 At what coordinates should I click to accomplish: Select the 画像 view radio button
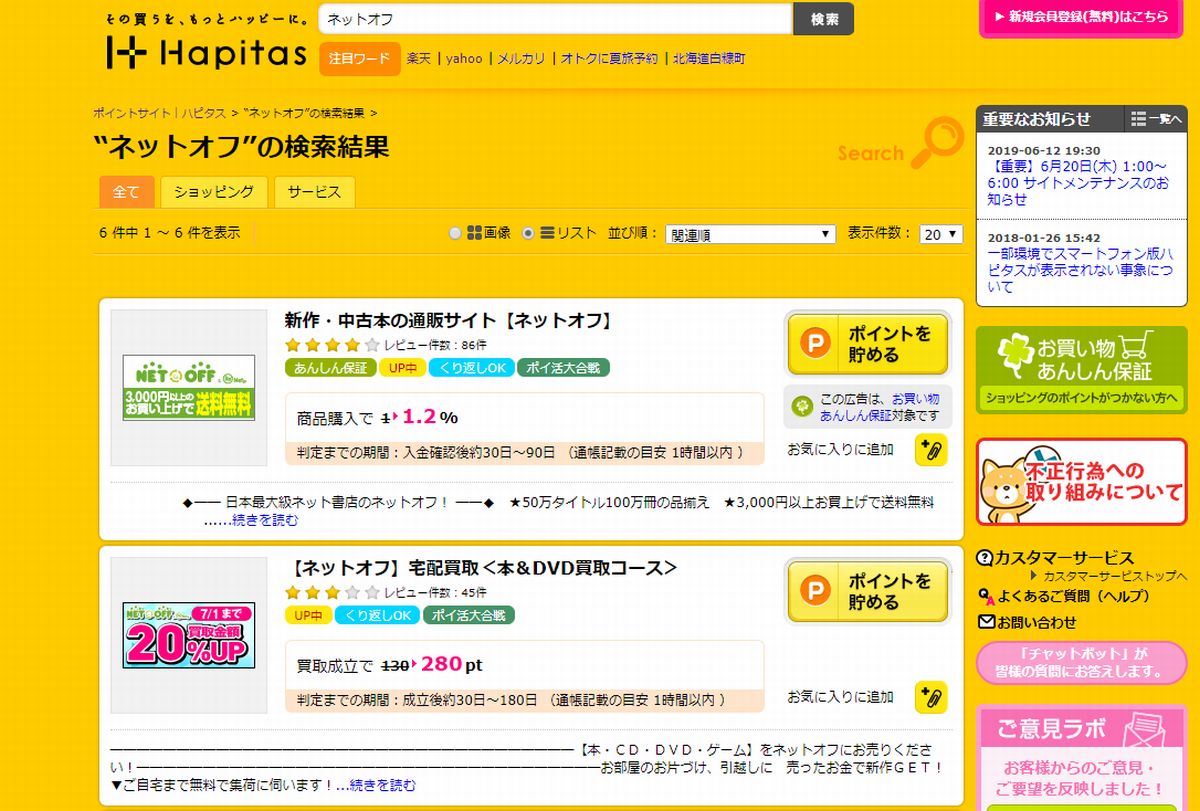456,233
